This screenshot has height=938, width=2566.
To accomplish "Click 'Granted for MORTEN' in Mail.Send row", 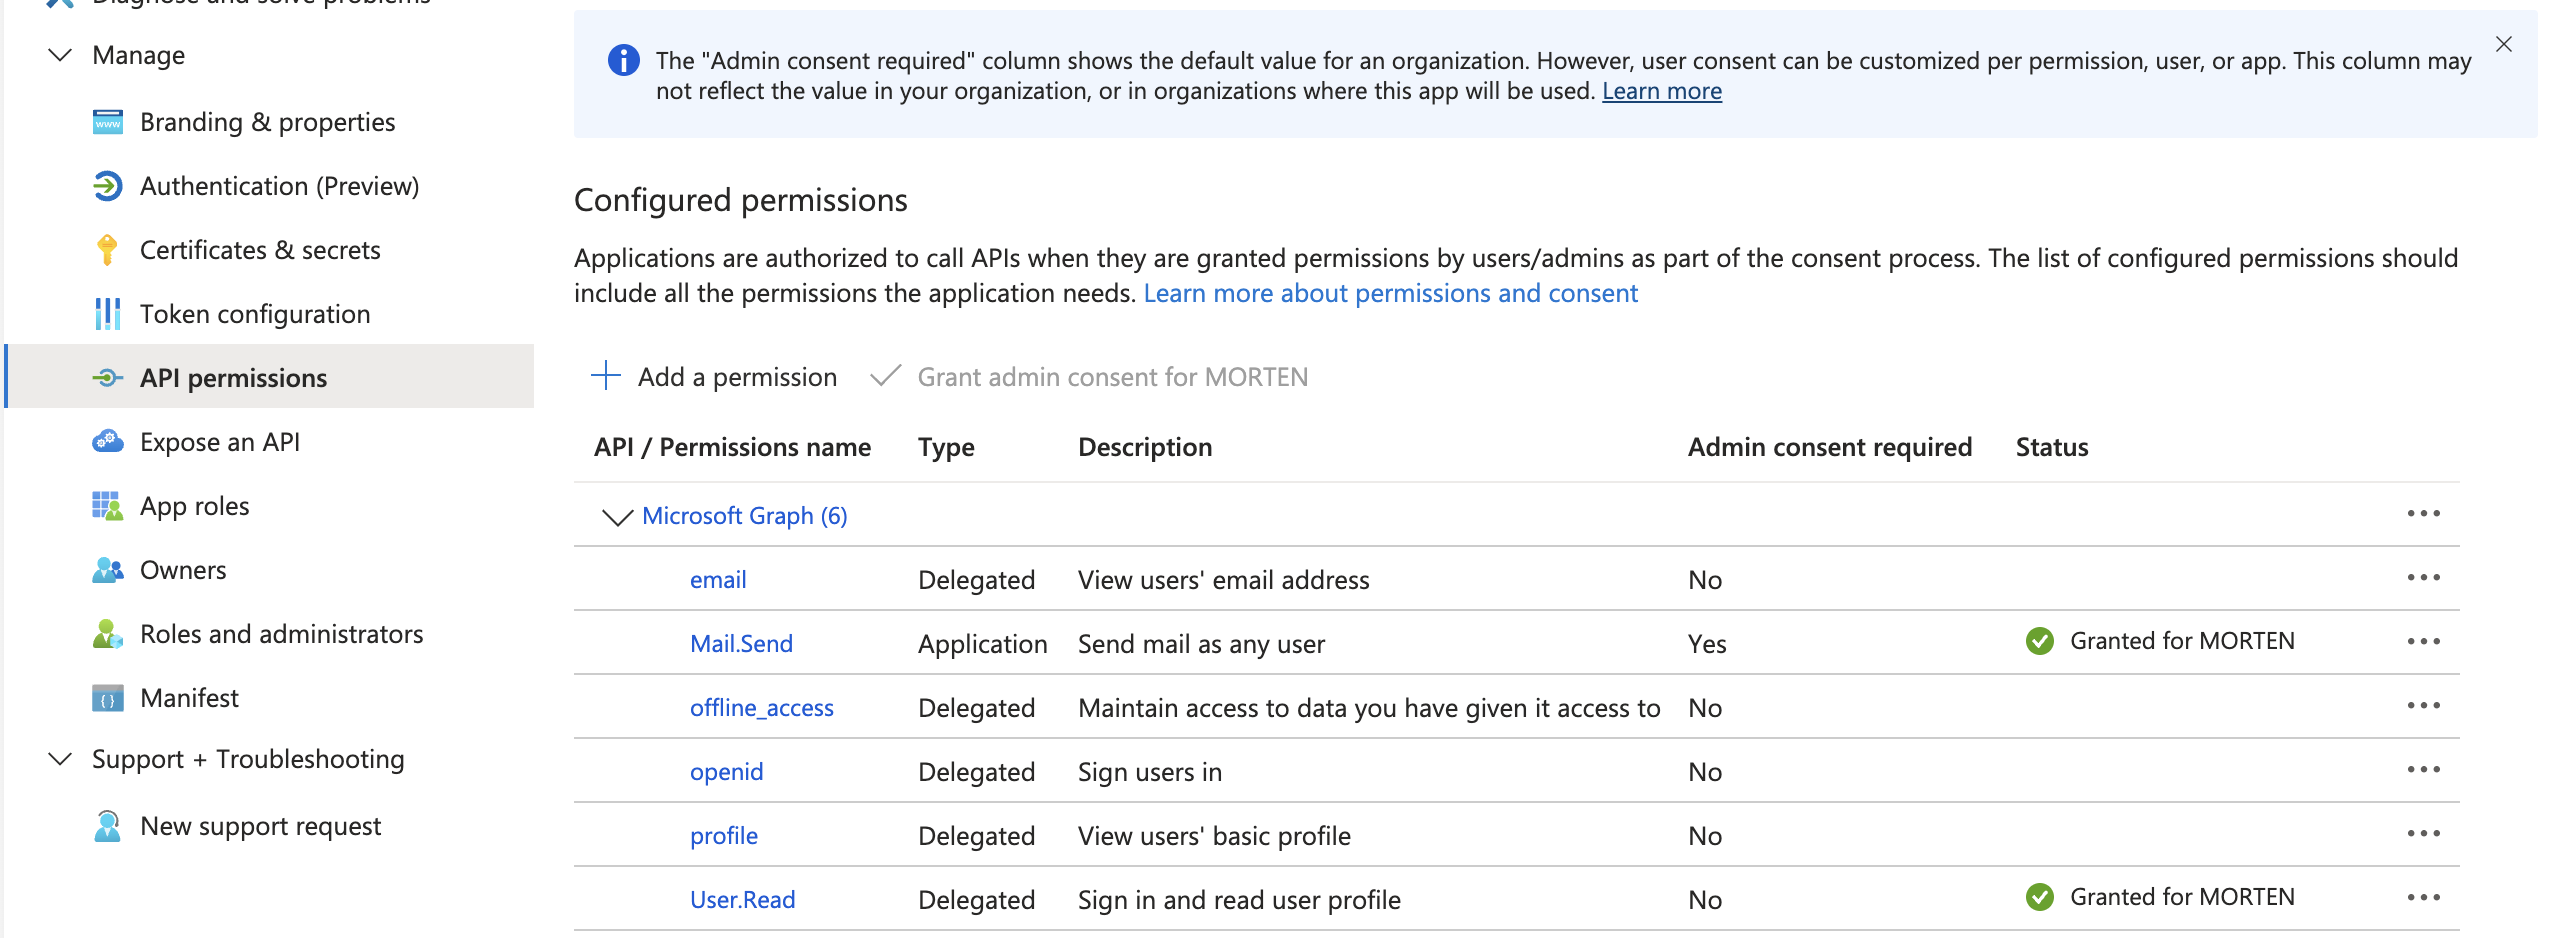I will pyautogui.click(x=2182, y=641).
